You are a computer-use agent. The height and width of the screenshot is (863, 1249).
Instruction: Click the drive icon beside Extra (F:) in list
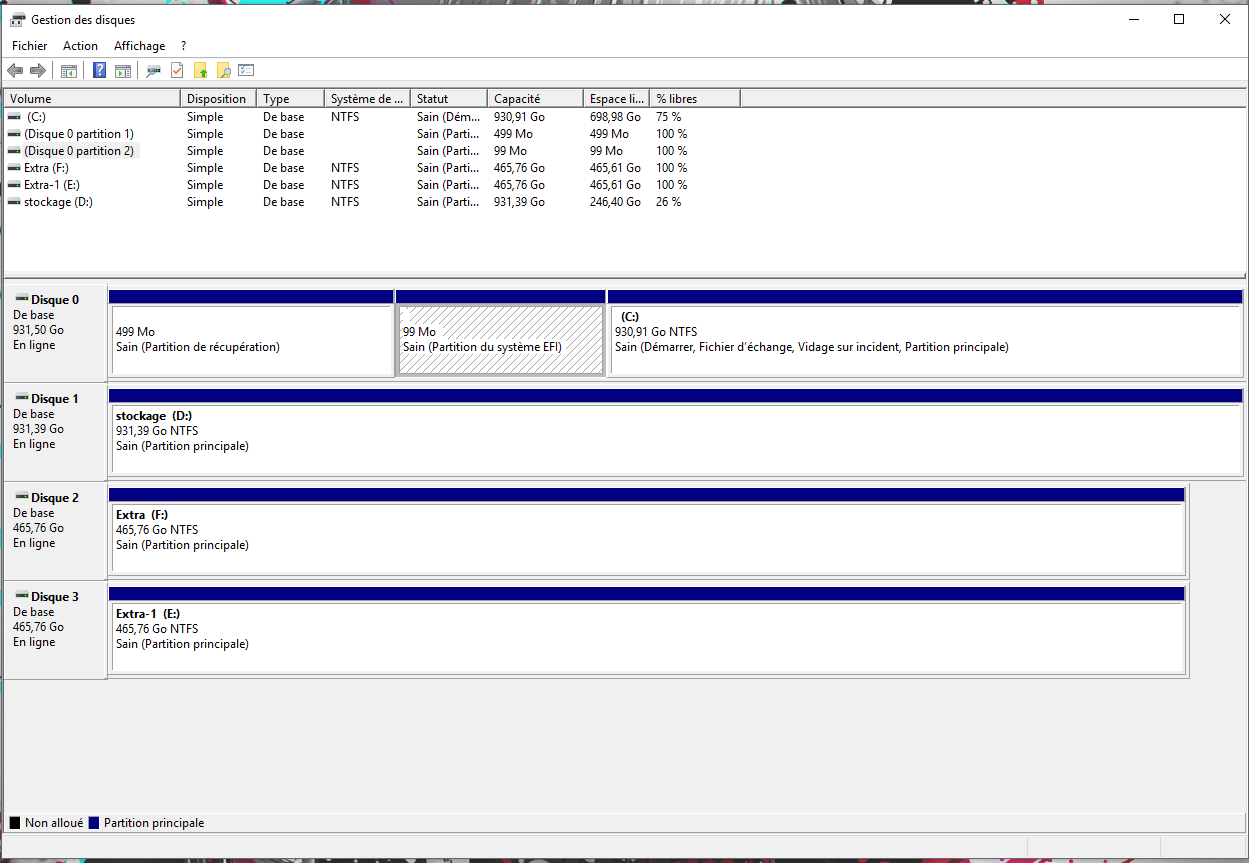pos(14,168)
